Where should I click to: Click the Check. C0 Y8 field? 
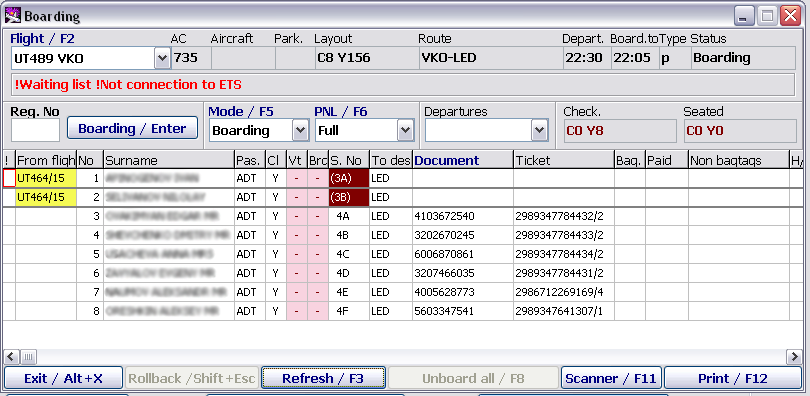(620, 131)
